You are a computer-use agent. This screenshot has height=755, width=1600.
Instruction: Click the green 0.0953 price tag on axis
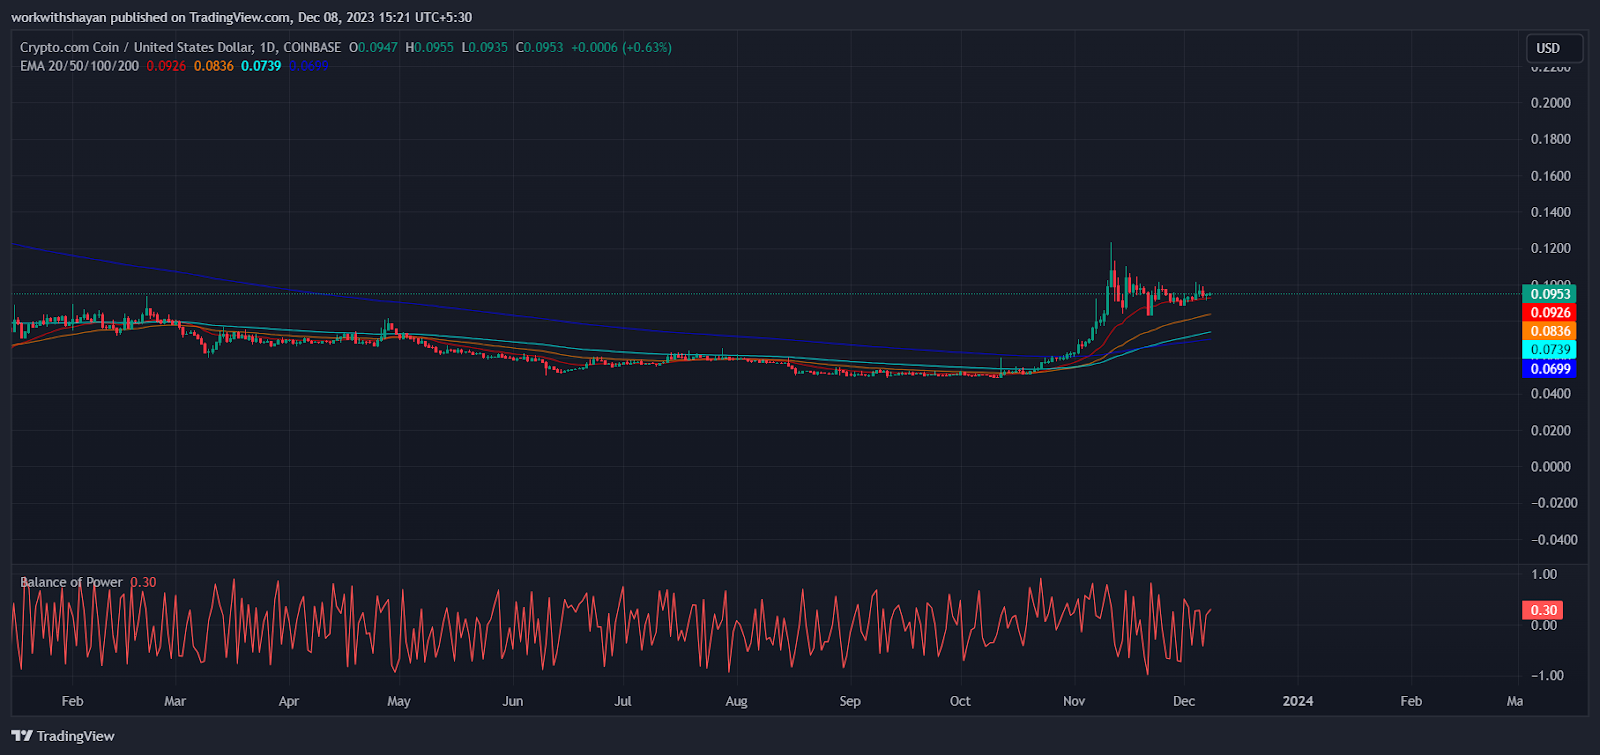pos(1549,294)
